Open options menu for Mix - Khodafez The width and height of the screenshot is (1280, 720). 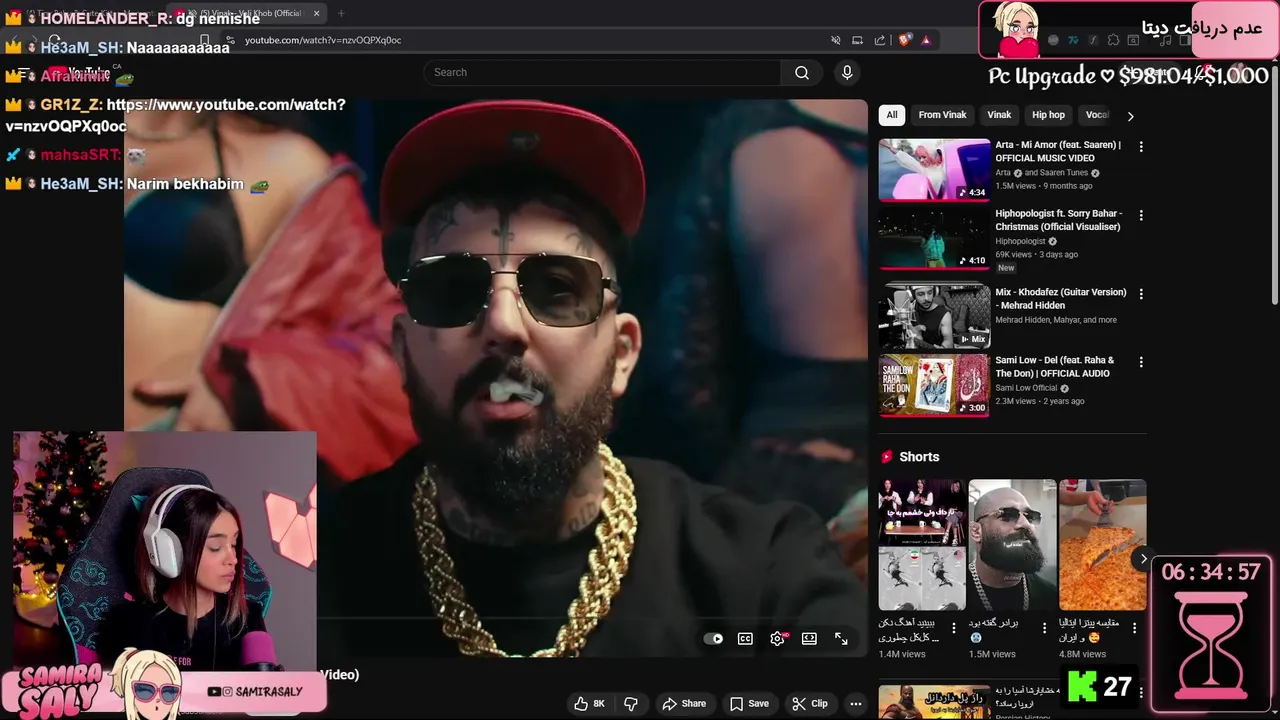point(1141,294)
